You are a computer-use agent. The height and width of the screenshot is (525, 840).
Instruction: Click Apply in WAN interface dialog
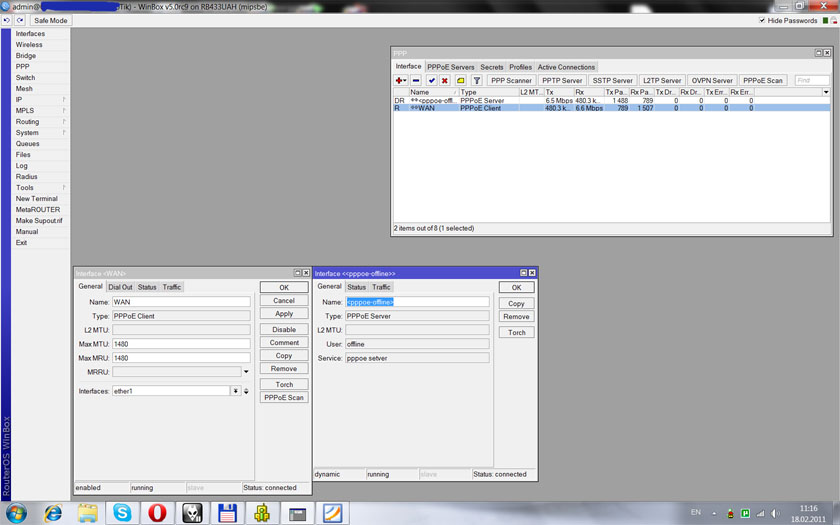pos(284,314)
